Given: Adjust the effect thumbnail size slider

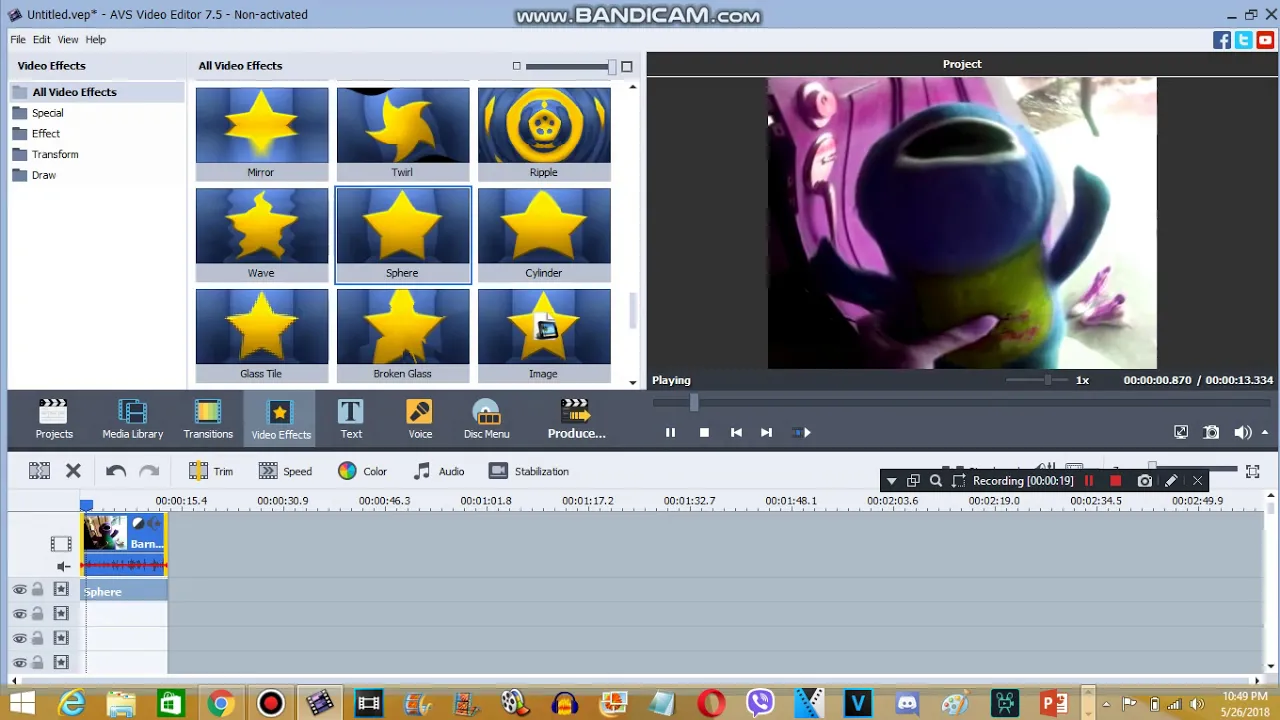Looking at the screenshot, I should point(610,66).
